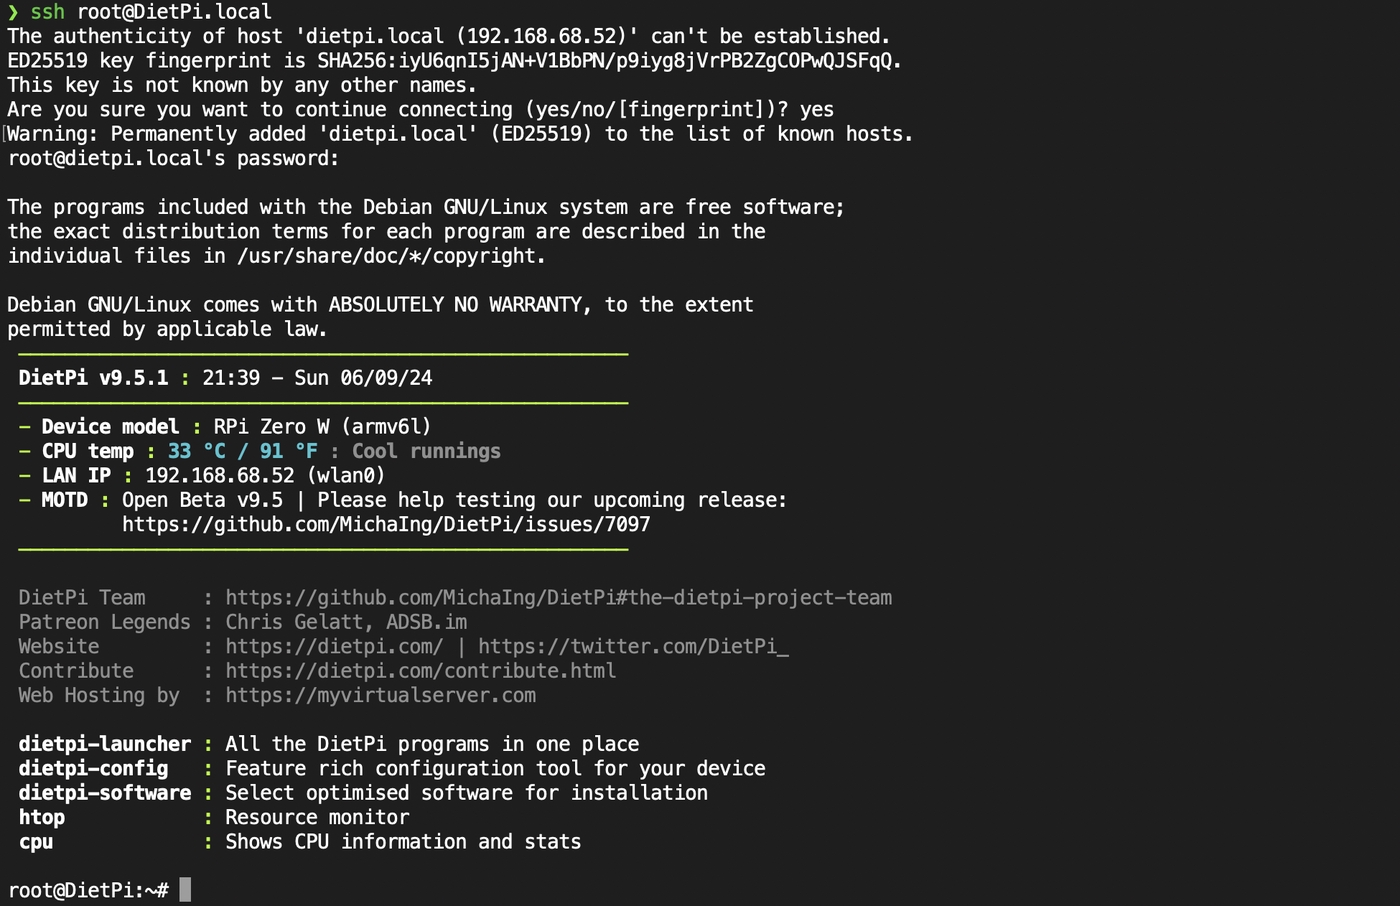Click the dietpi-config command name
Image resolution: width=1400 pixels, height=906 pixels.
click(x=93, y=769)
